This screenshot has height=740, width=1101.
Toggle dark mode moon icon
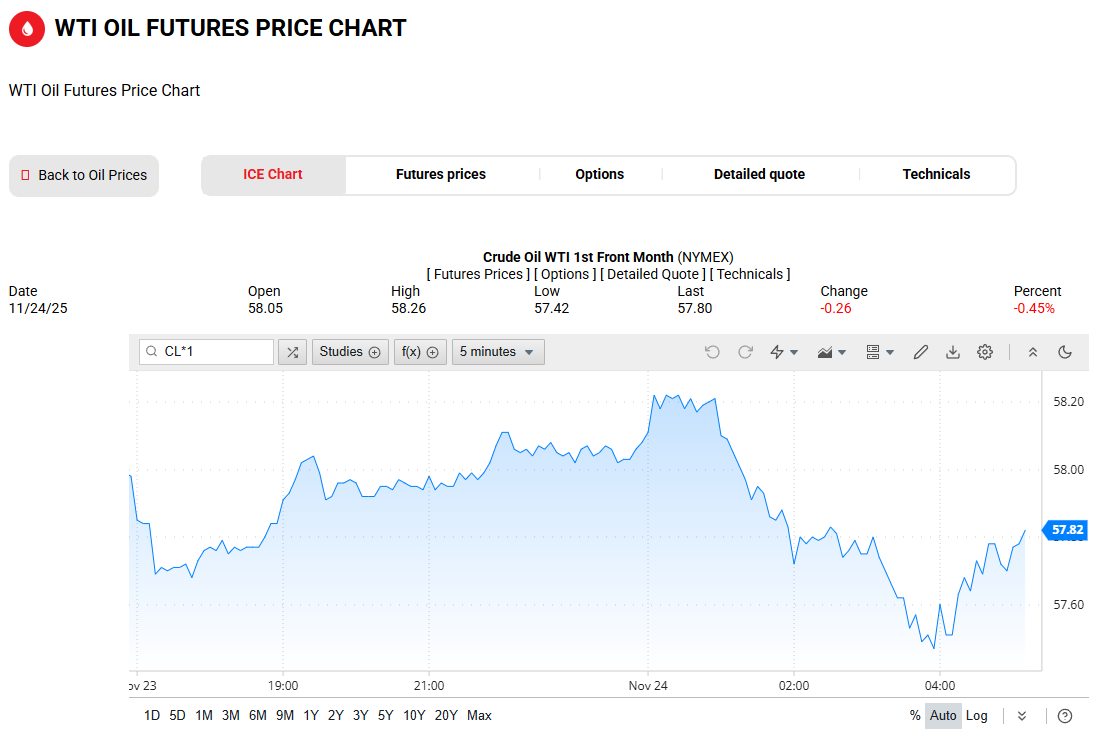1065,352
